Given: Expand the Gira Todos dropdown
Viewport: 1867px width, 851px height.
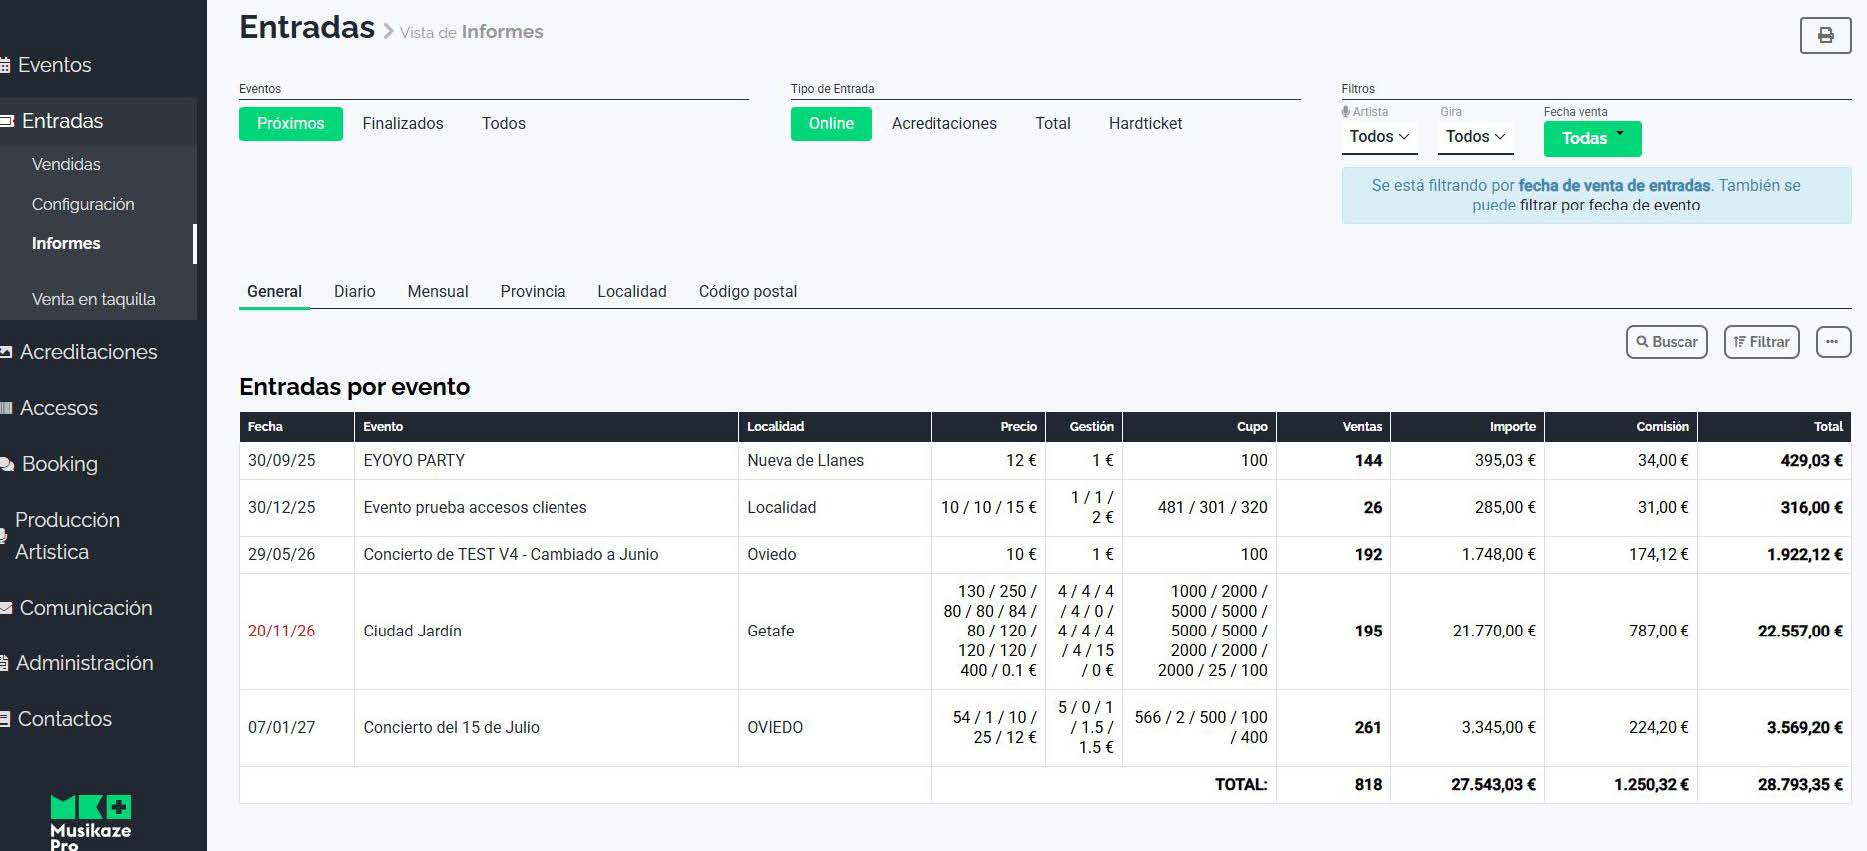Looking at the screenshot, I should (x=1475, y=137).
